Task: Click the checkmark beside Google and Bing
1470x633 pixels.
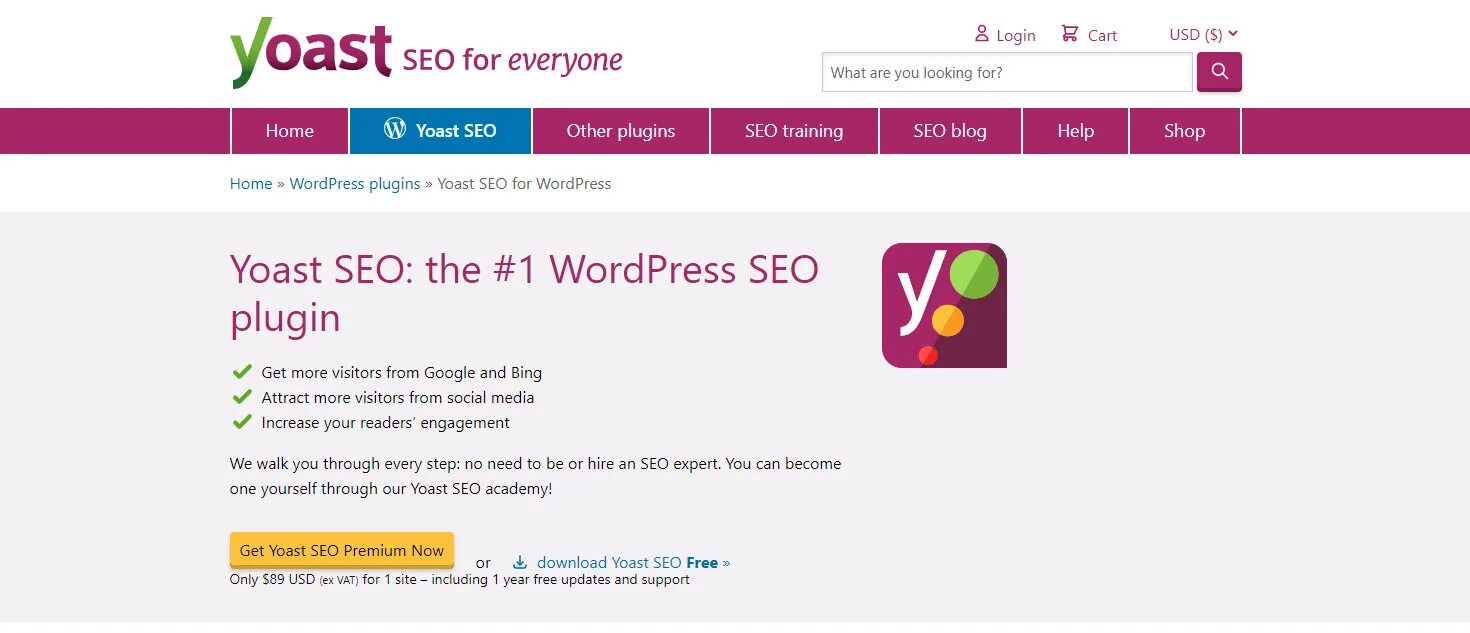Action: point(241,372)
